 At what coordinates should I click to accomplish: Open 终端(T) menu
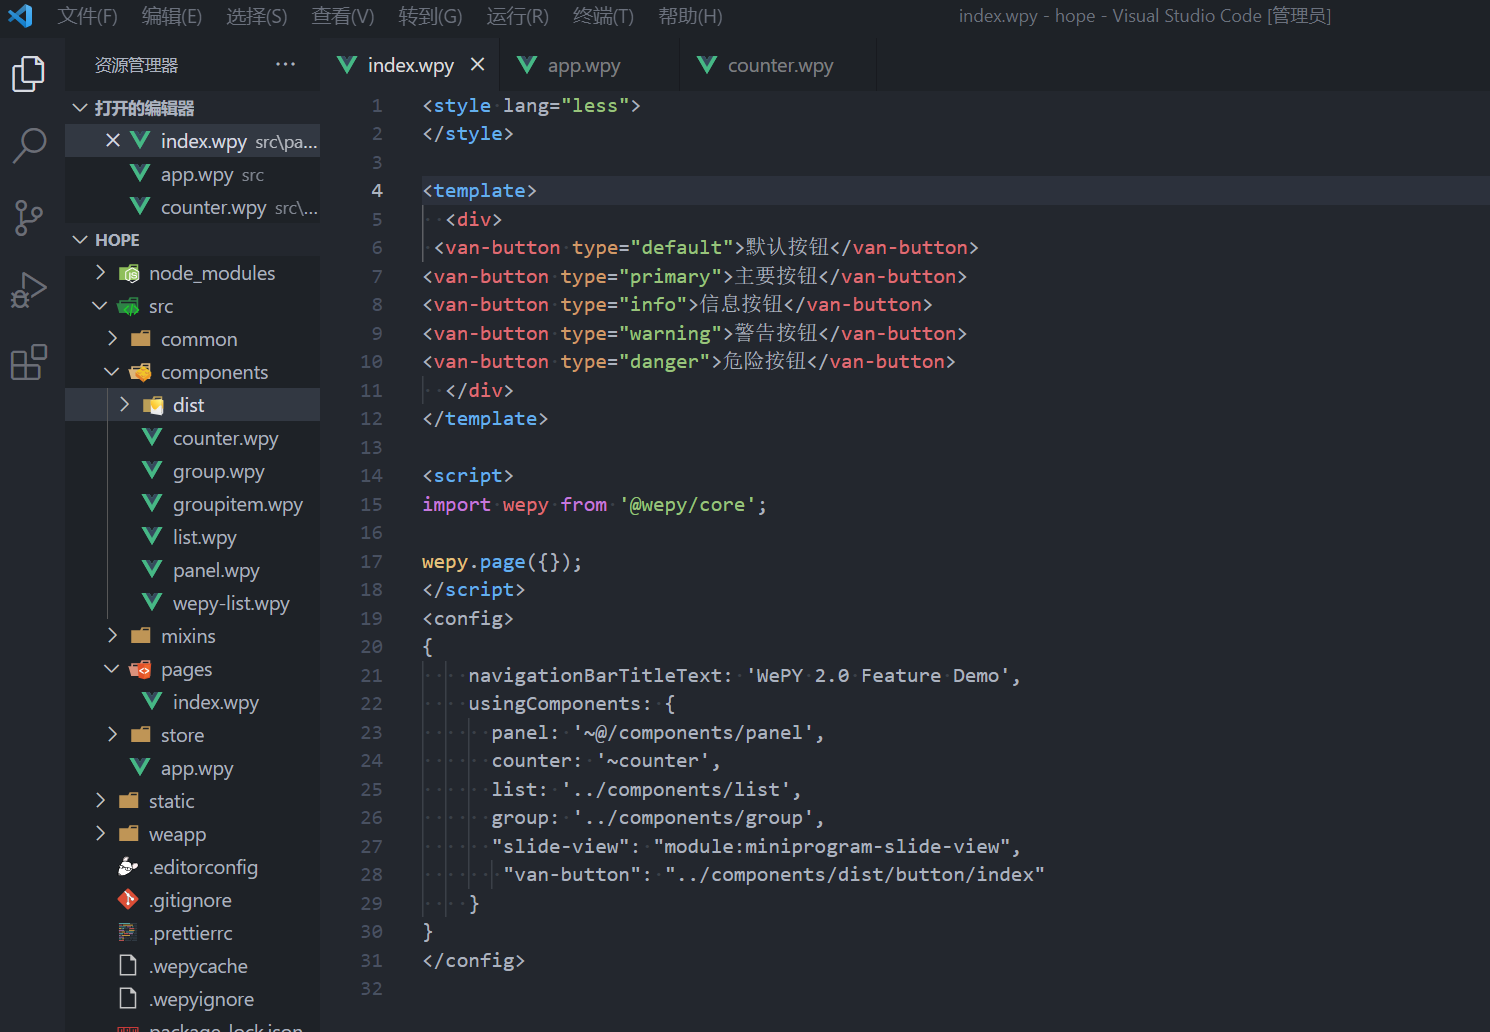603,16
